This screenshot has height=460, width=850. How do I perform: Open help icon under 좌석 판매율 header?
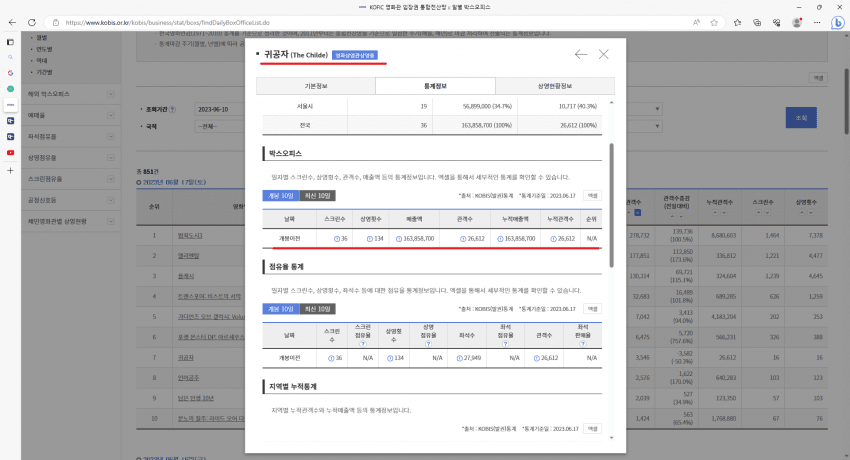click(x=583, y=344)
